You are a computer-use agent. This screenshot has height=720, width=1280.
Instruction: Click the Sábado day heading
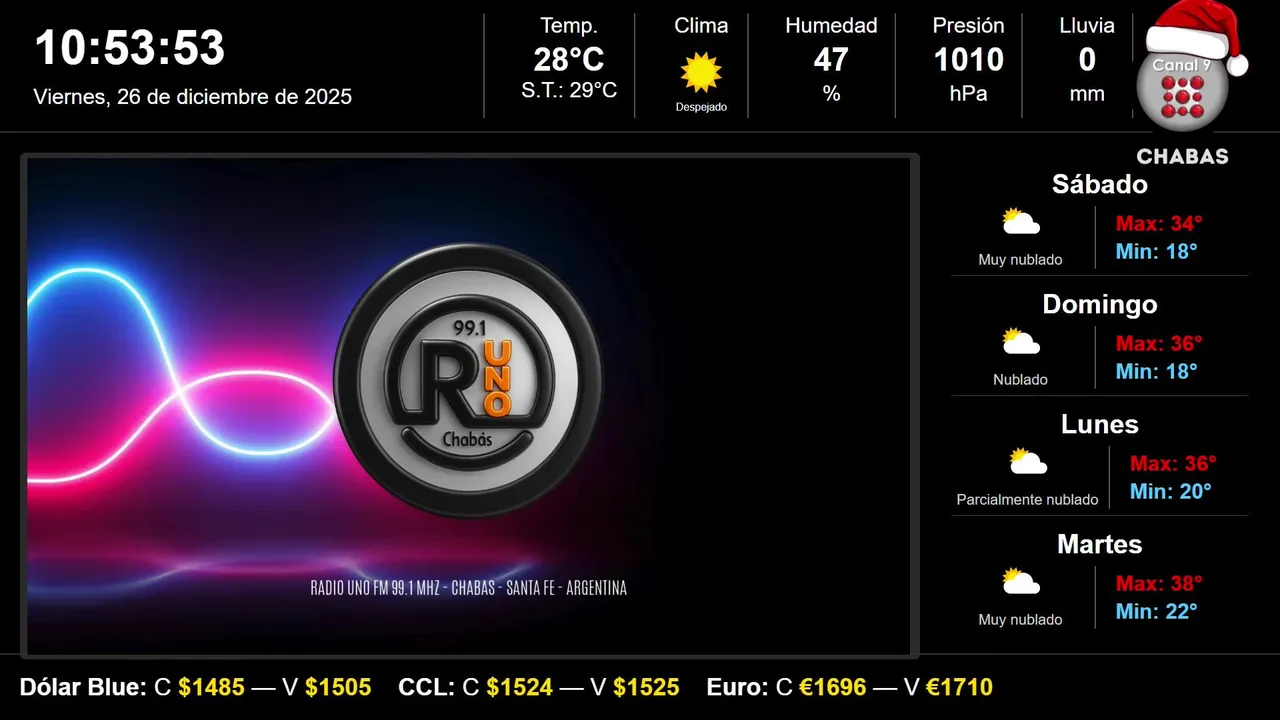(1100, 184)
